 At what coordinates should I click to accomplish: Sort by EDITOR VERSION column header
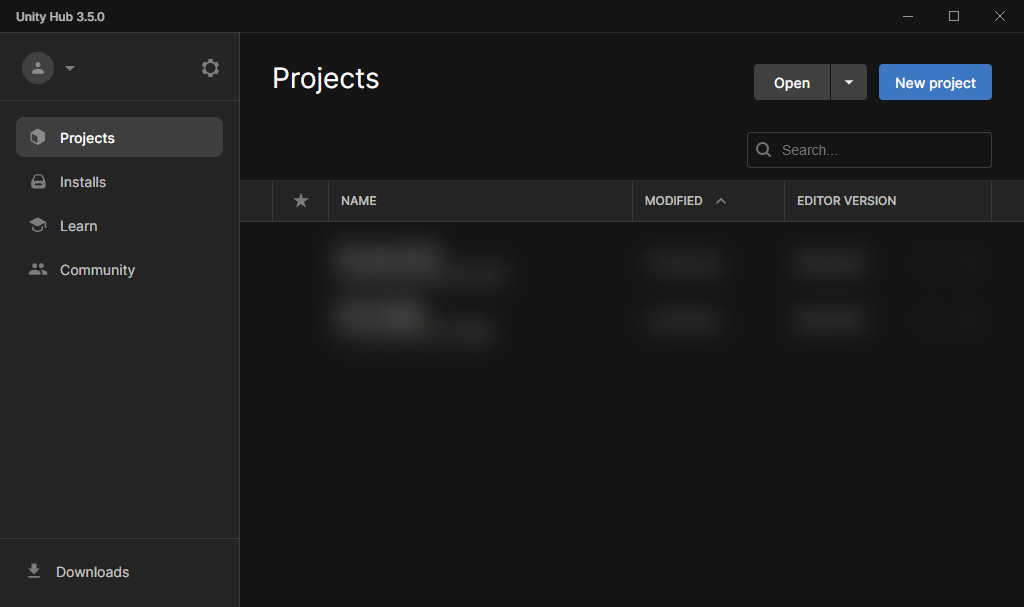point(846,201)
